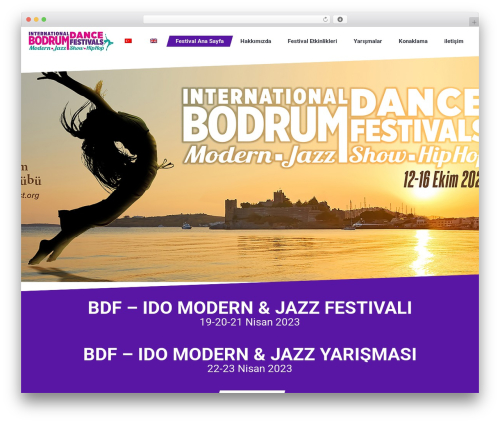Open the Konaklama menu item
The image size is (500, 423).
413,41
